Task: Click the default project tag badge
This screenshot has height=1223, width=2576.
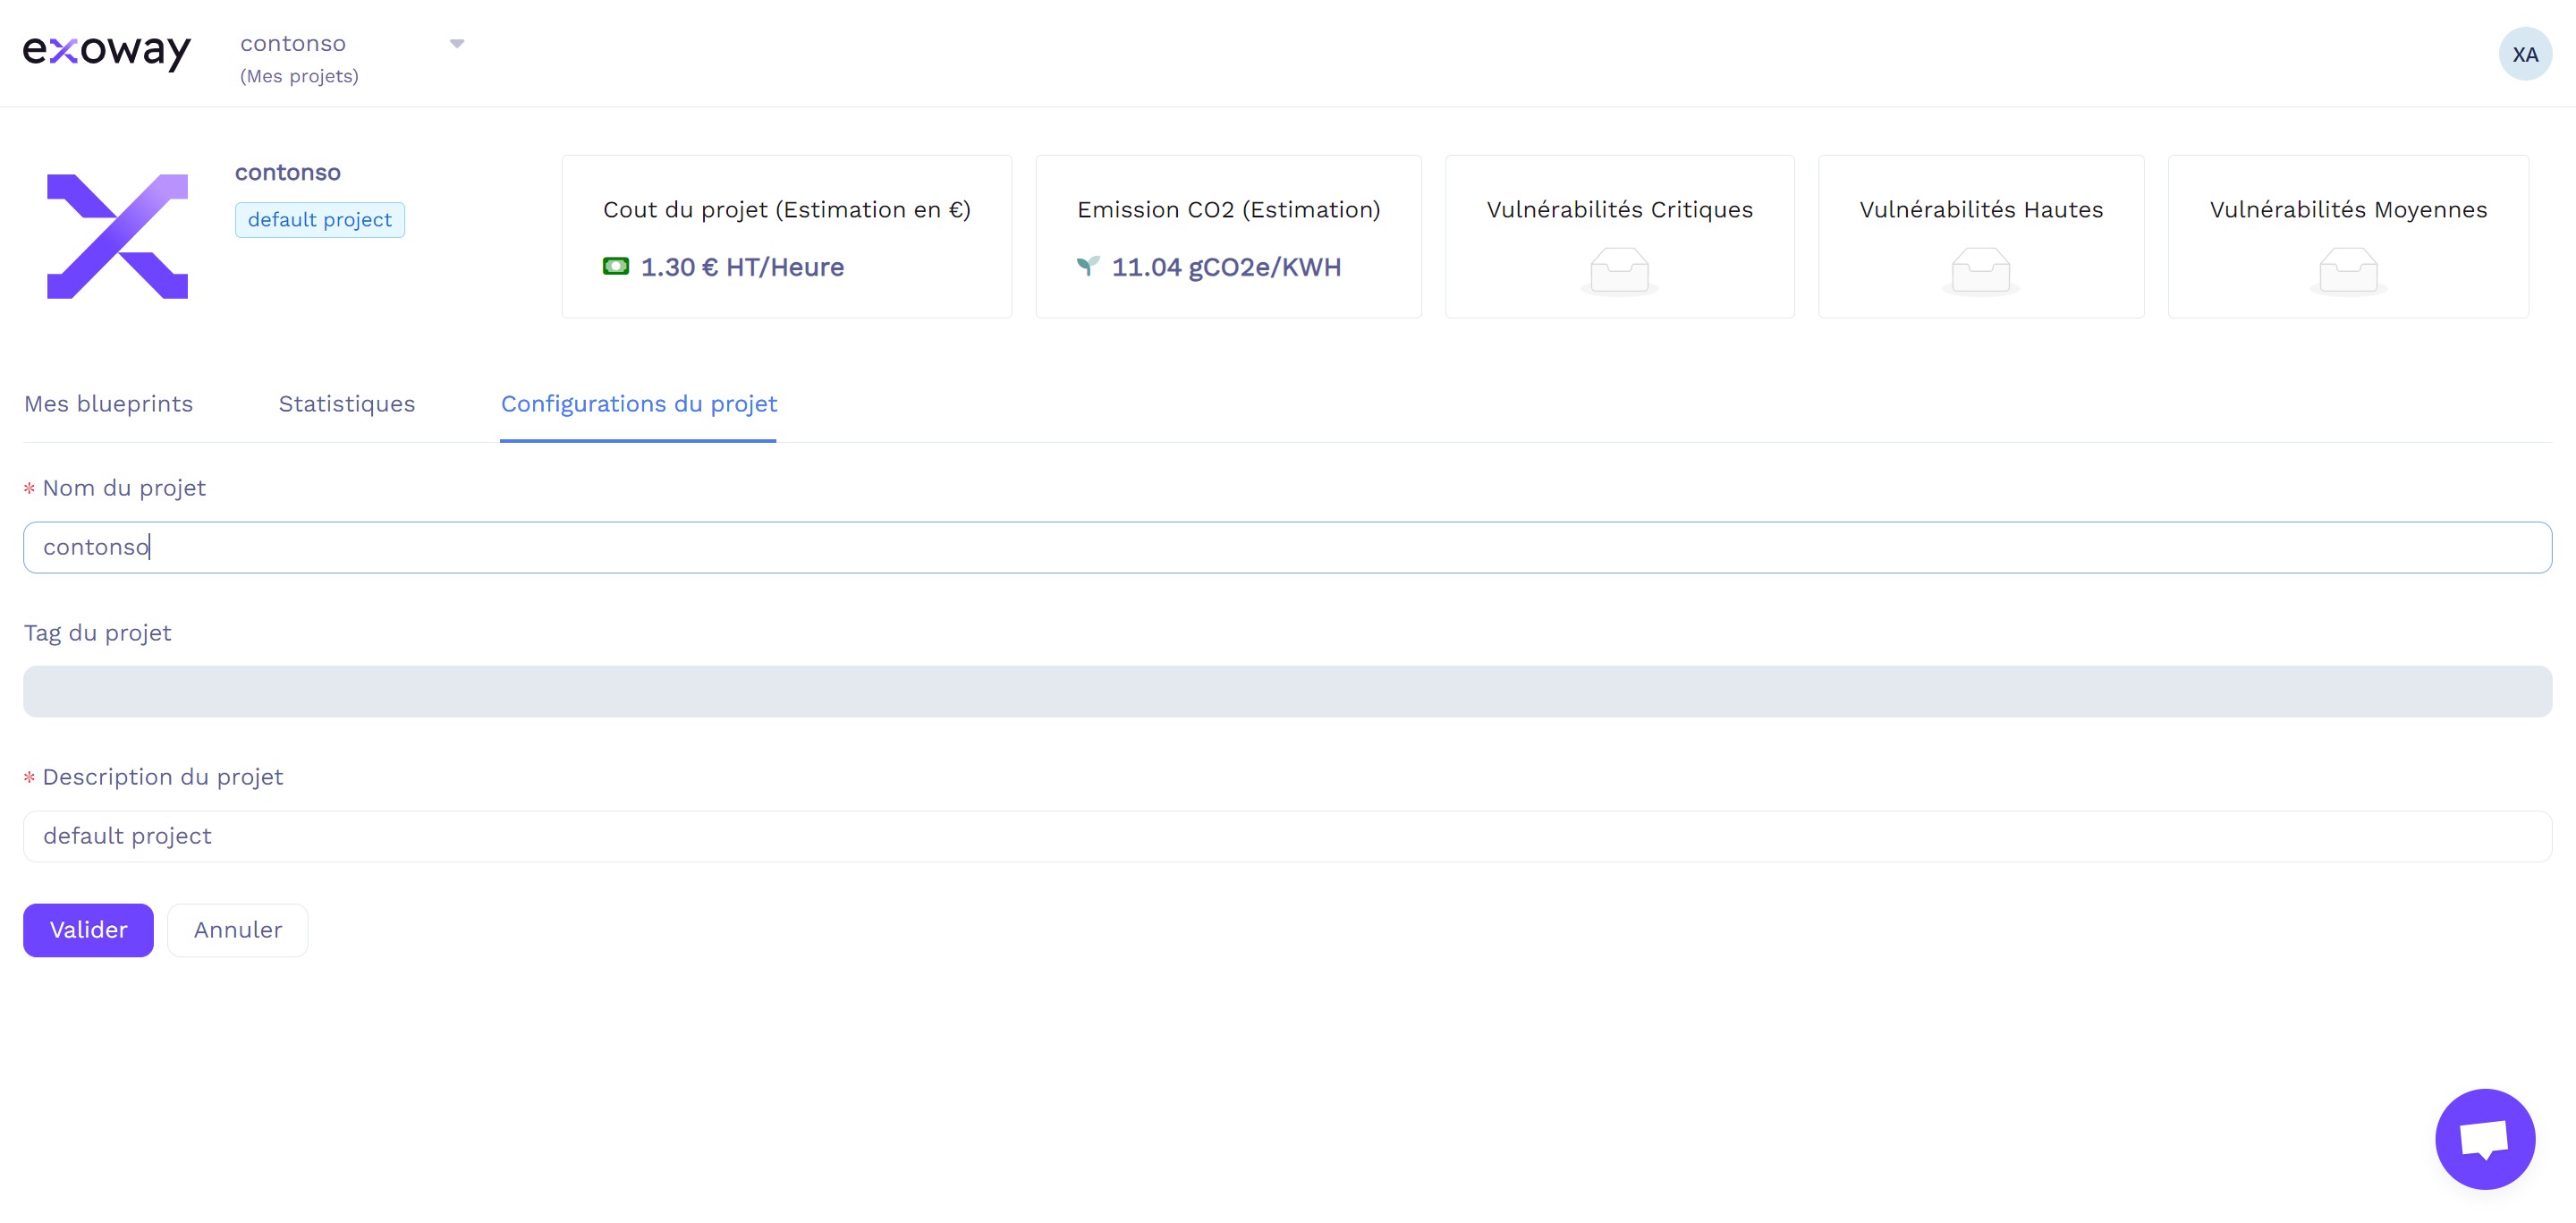Action: coord(319,220)
